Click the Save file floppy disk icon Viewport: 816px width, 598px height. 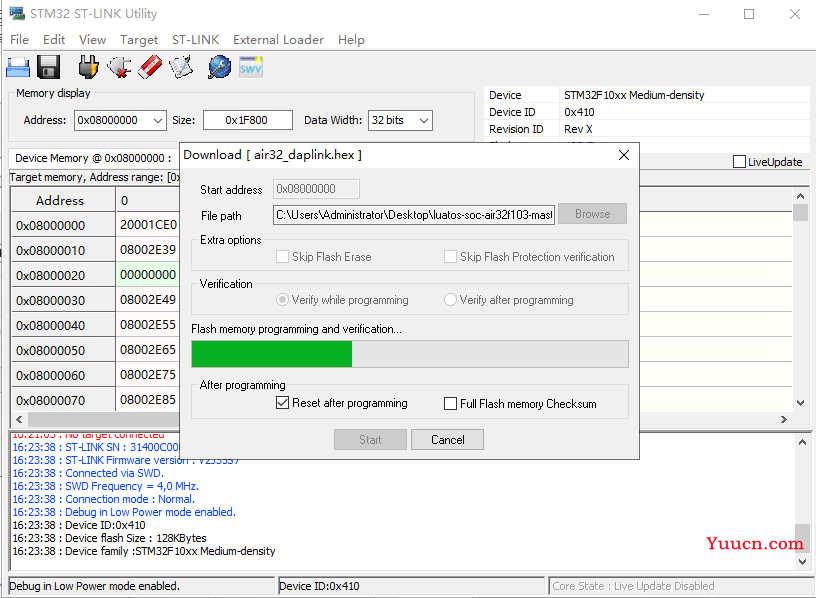[x=48, y=67]
